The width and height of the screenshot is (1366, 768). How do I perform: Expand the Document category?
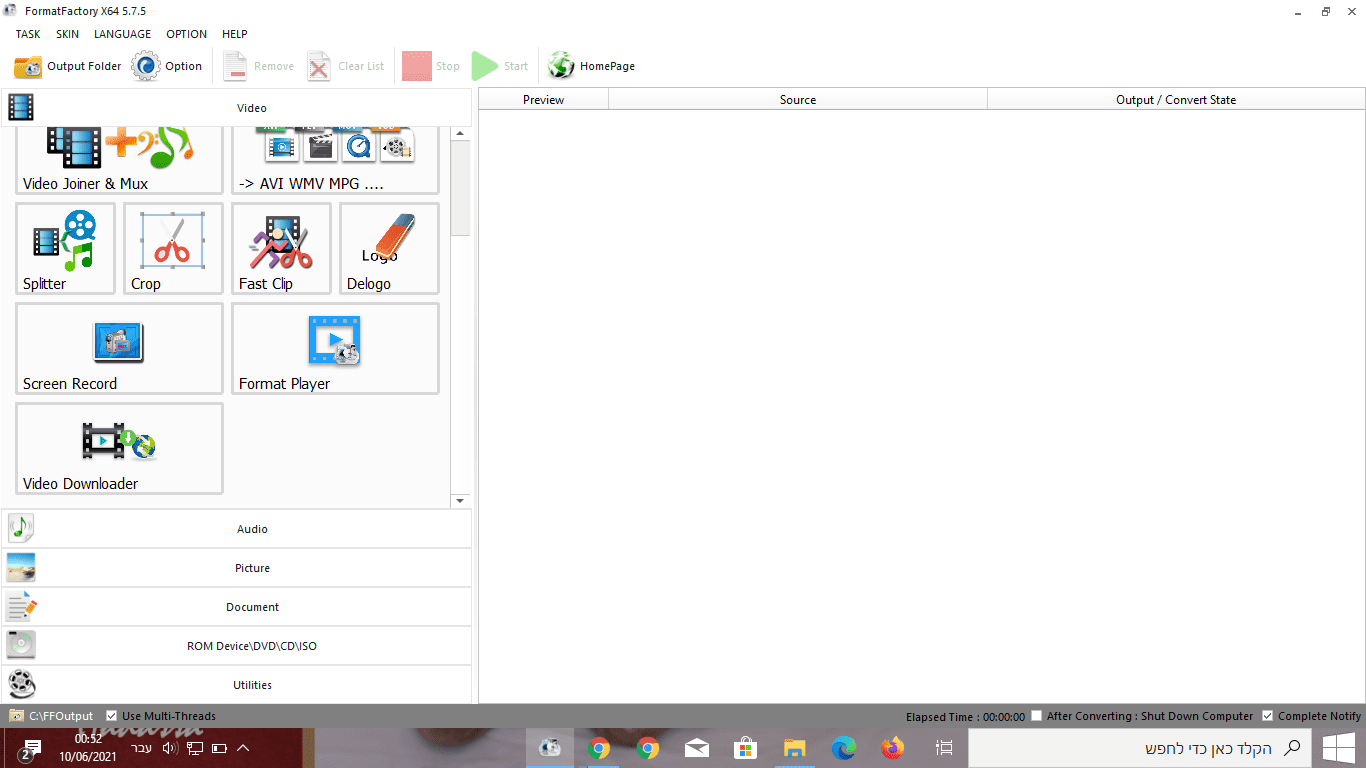pyautogui.click(x=236, y=607)
